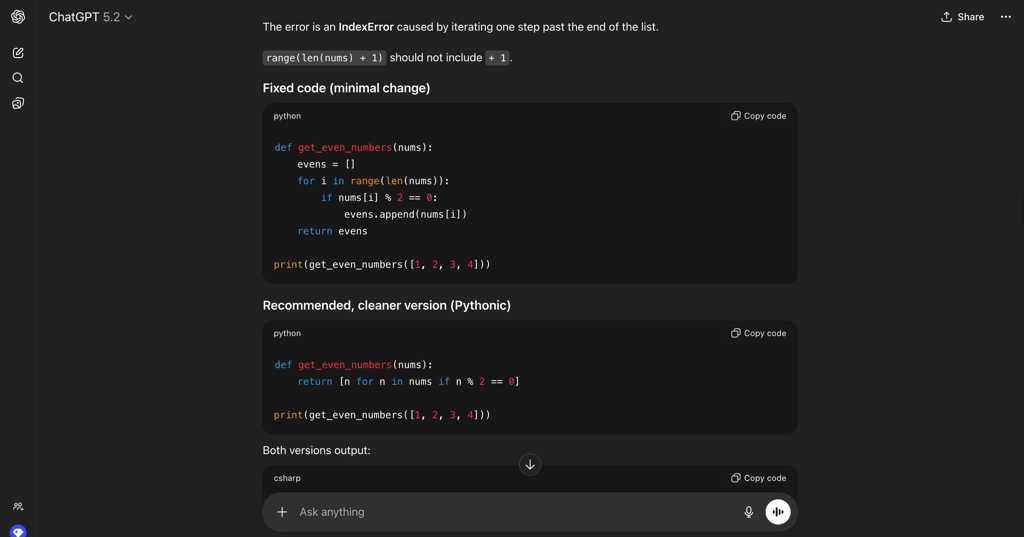
Task: Click the 'evens.append(nums[i])' code line
Action: coord(406,214)
